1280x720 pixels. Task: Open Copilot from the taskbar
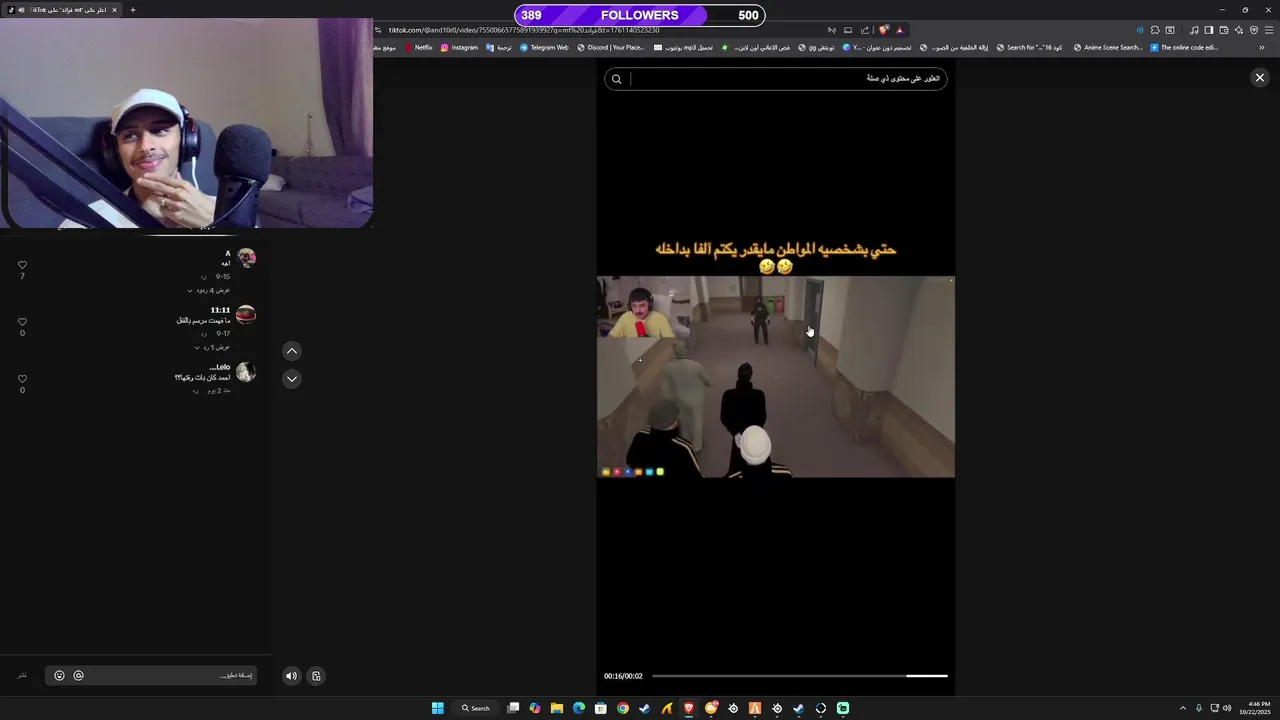[535, 708]
